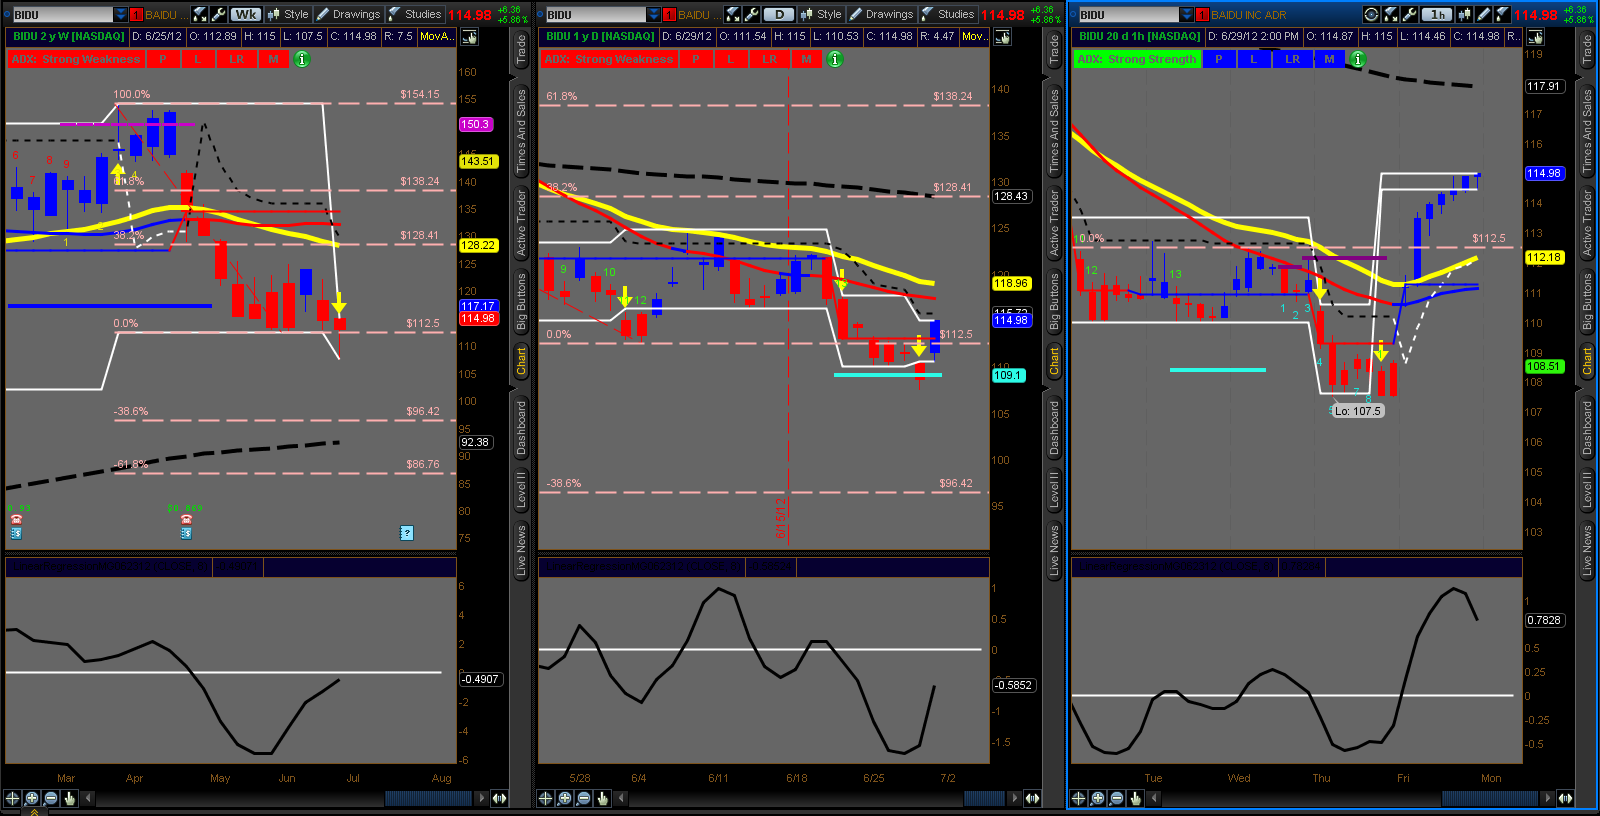
Task: Click the flask icon on 1h chart
Action: tap(1391, 14)
